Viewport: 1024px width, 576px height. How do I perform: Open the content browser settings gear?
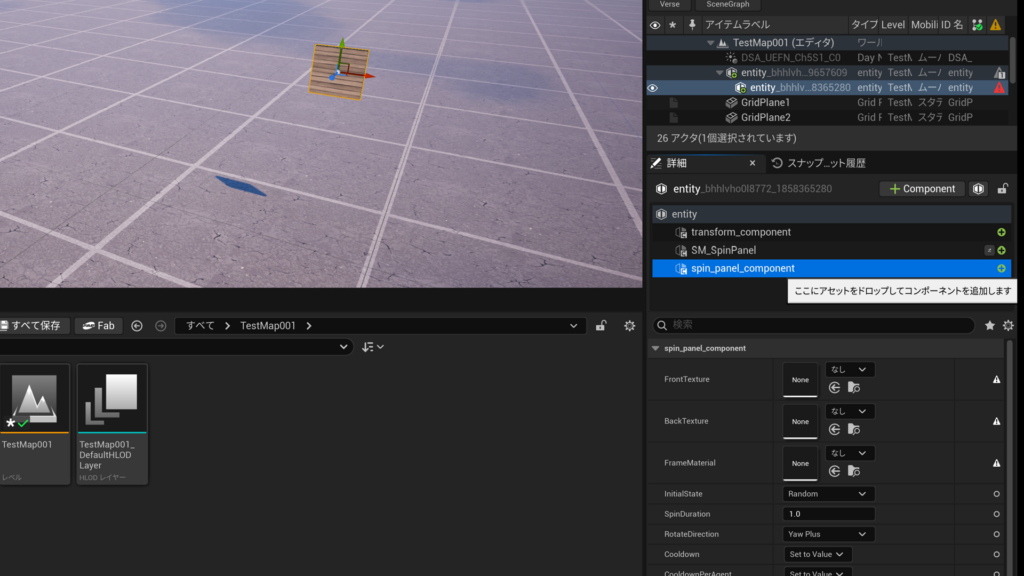[x=629, y=326]
